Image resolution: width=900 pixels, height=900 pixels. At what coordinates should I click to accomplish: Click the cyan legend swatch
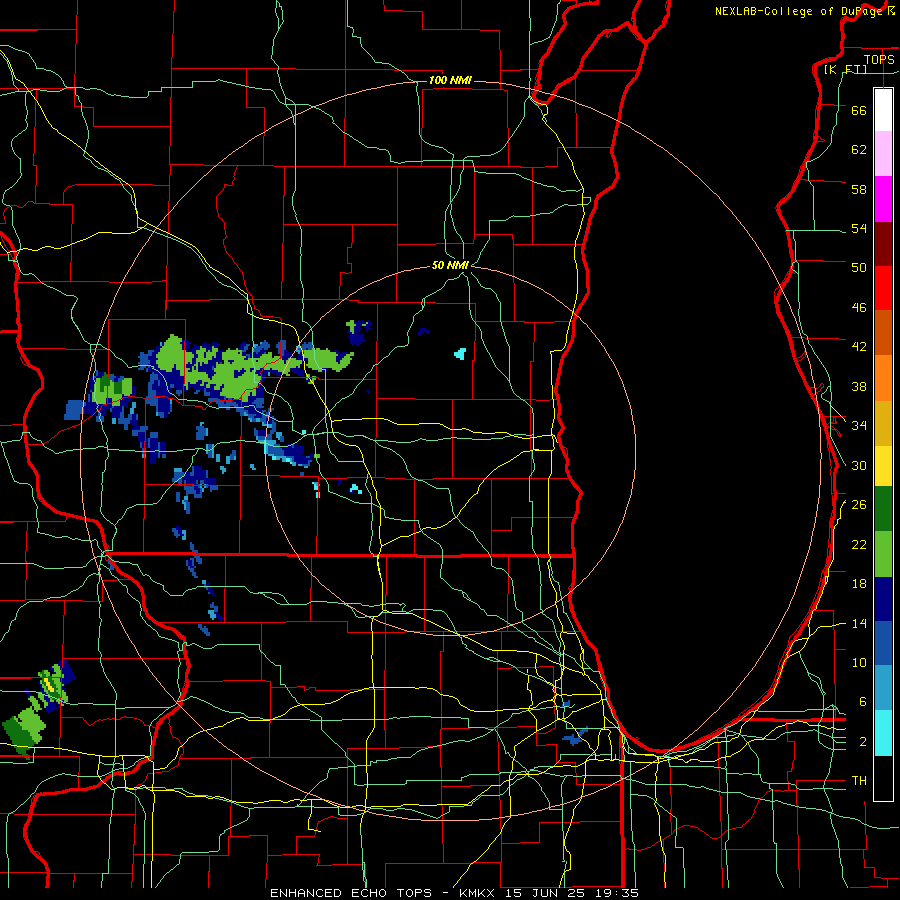click(x=883, y=733)
